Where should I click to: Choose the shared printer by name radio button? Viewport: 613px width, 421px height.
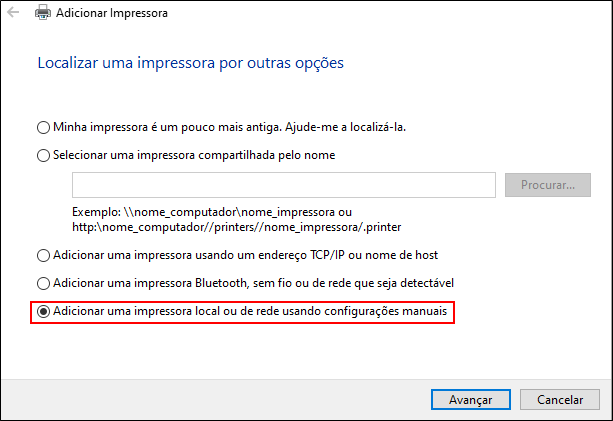click(43, 156)
